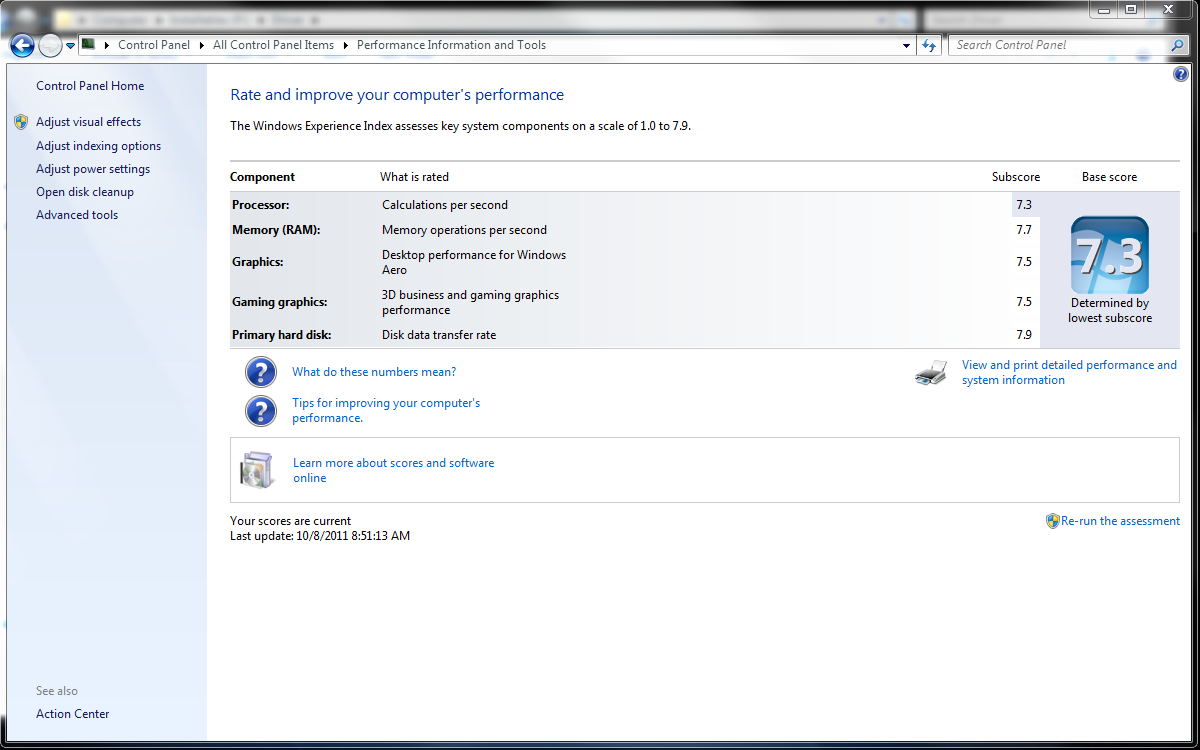Re-run the assessment
The image size is (1200, 750).
pyautogui.click(x=1120, y=521)
